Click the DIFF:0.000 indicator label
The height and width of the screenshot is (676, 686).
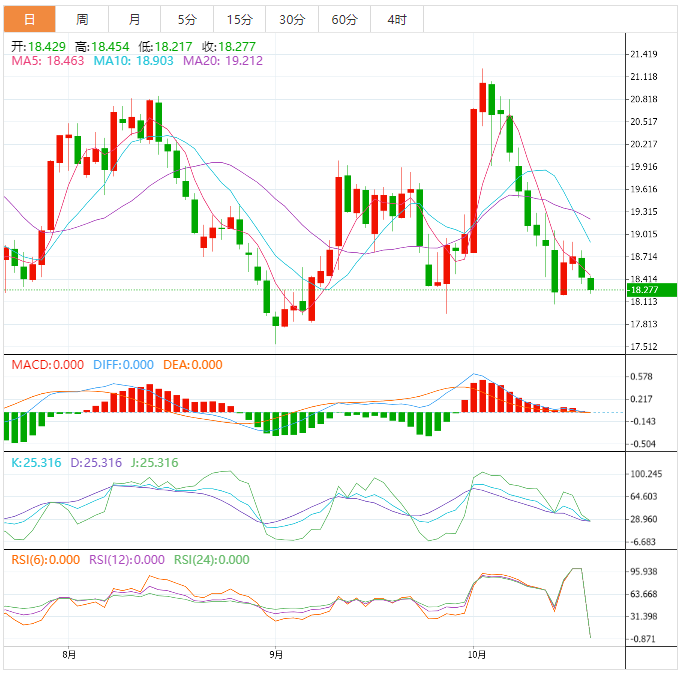(x=123, y=364)
